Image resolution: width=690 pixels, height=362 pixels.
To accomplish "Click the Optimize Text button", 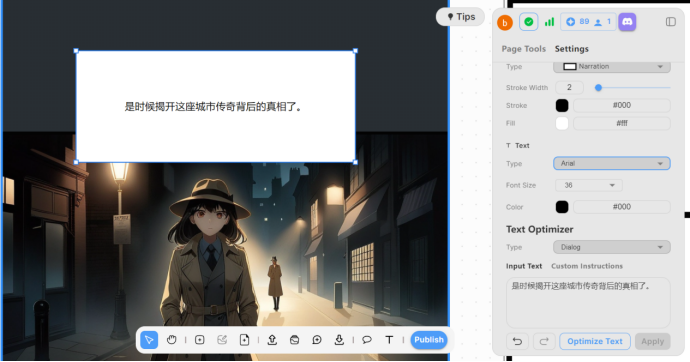I will tap(595, 341).
